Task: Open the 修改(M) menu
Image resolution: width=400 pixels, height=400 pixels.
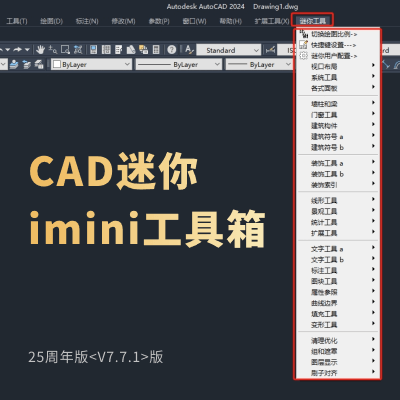Action: pyautogui.click(x=123, y=21)
